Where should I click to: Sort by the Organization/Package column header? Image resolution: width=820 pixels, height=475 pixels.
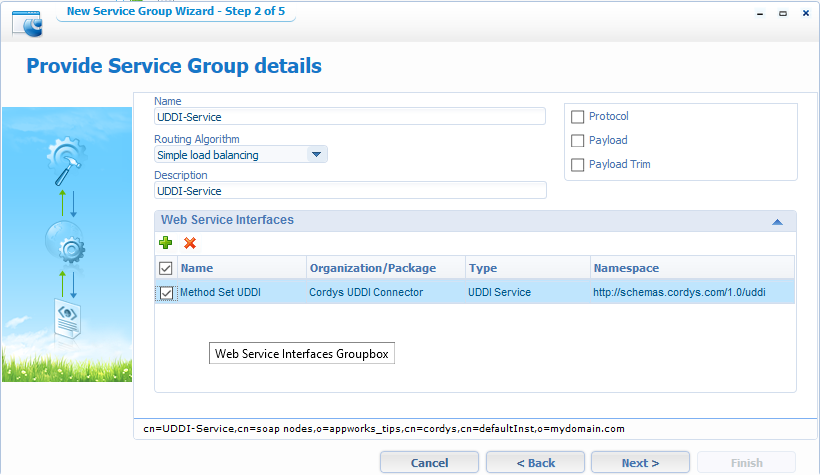pos(385,268)
